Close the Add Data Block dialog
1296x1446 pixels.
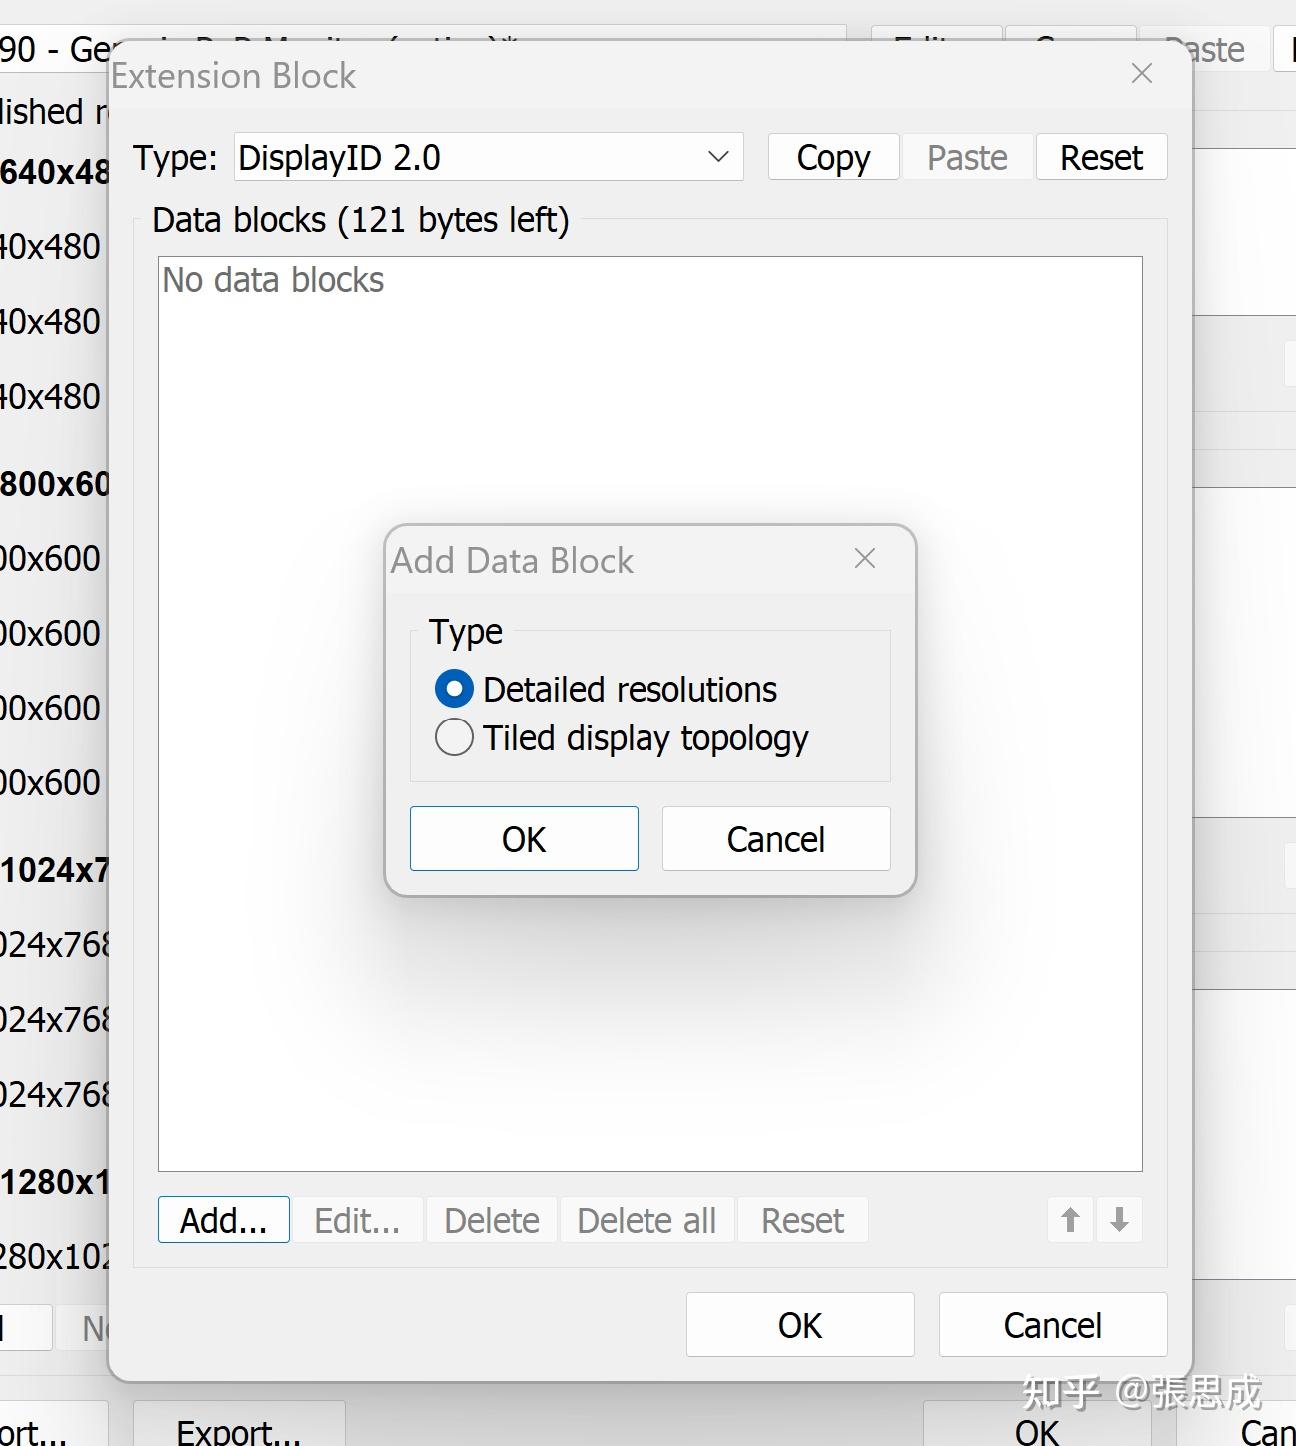[865, 559]
